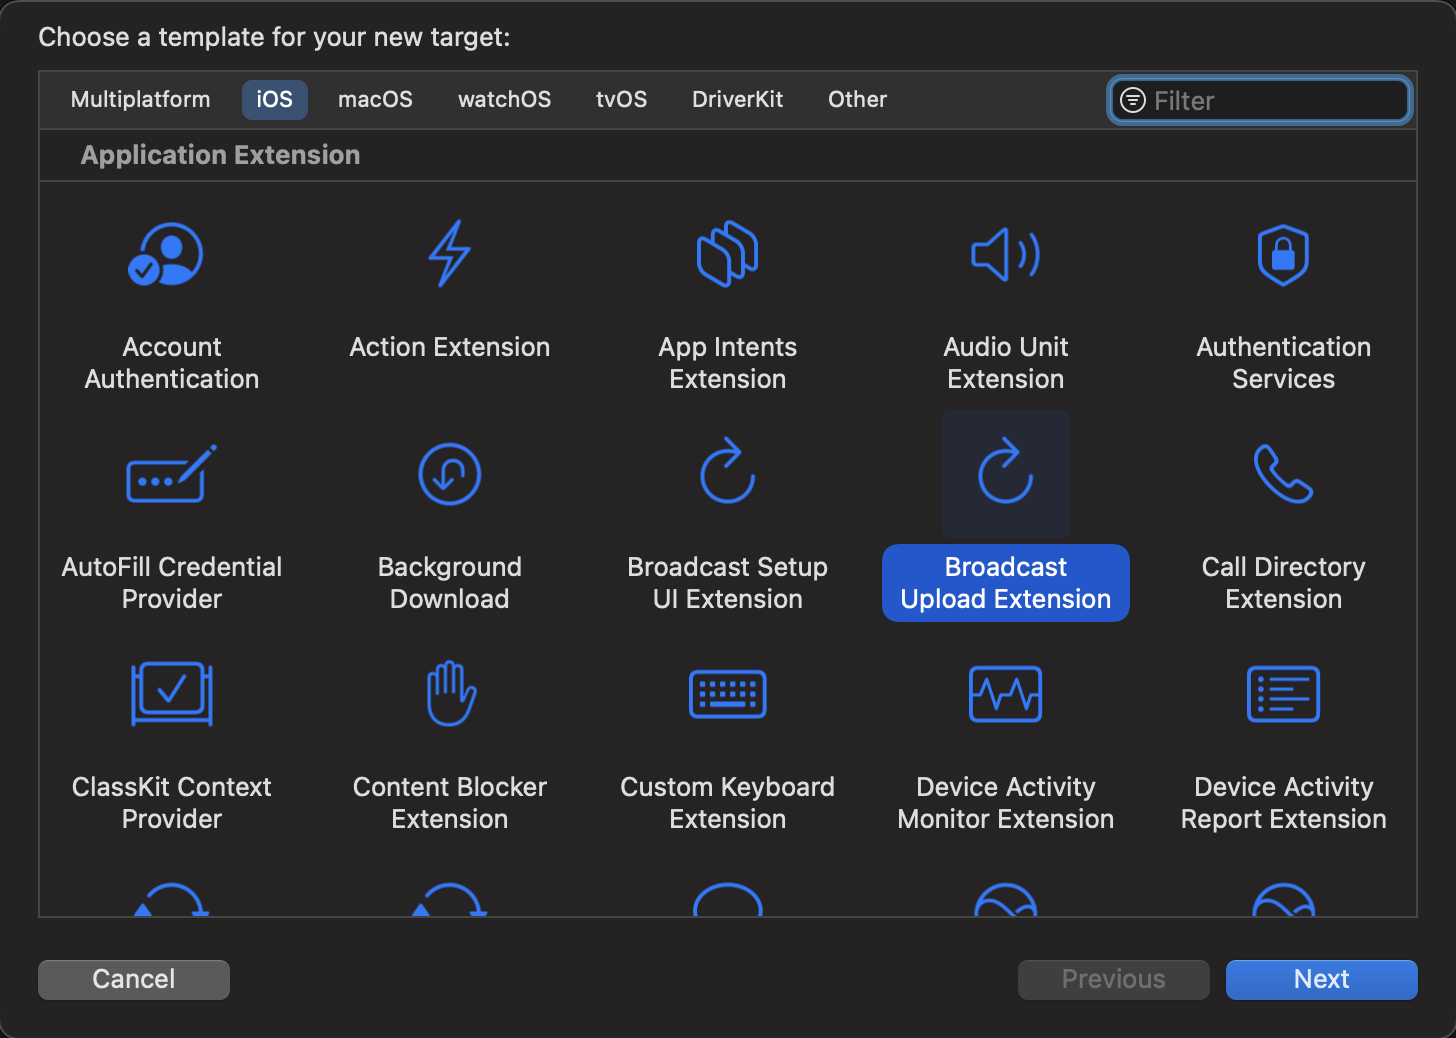This screenshot has height=1038, width=1456.
Task: Focus the Filter text field
Action: 1260,100
